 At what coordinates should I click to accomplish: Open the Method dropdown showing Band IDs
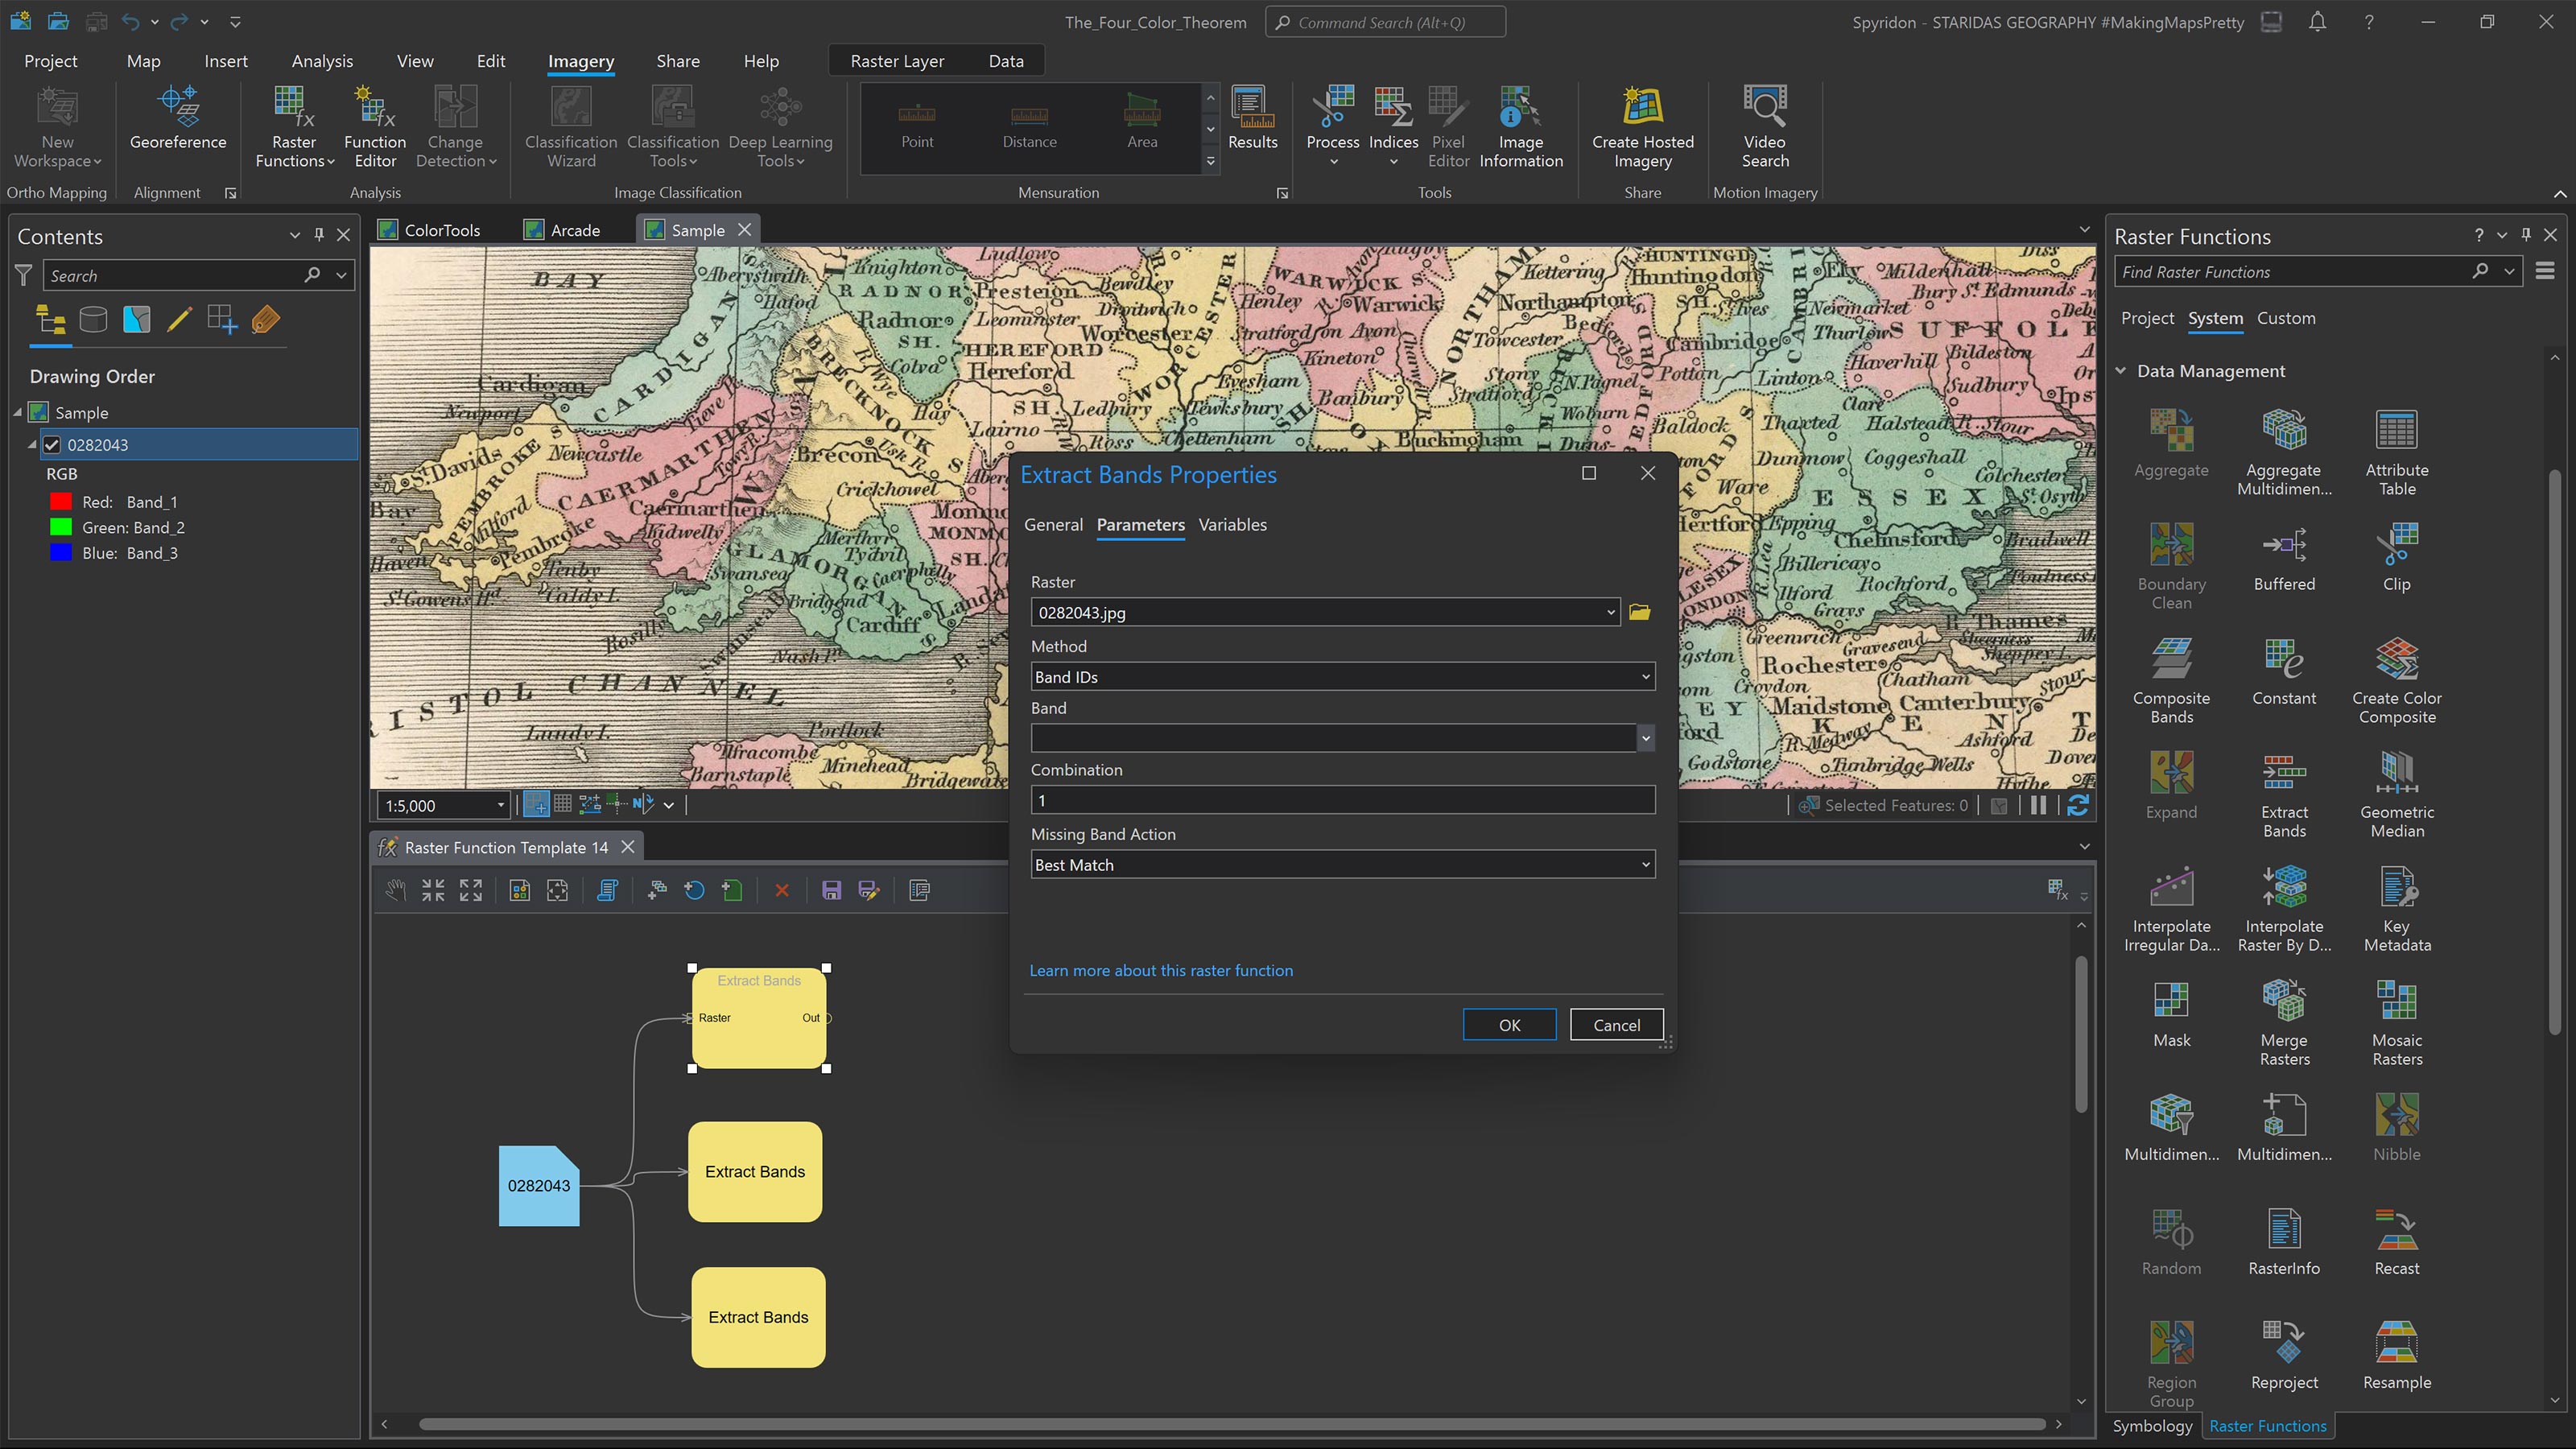(x=1342, y=677)
